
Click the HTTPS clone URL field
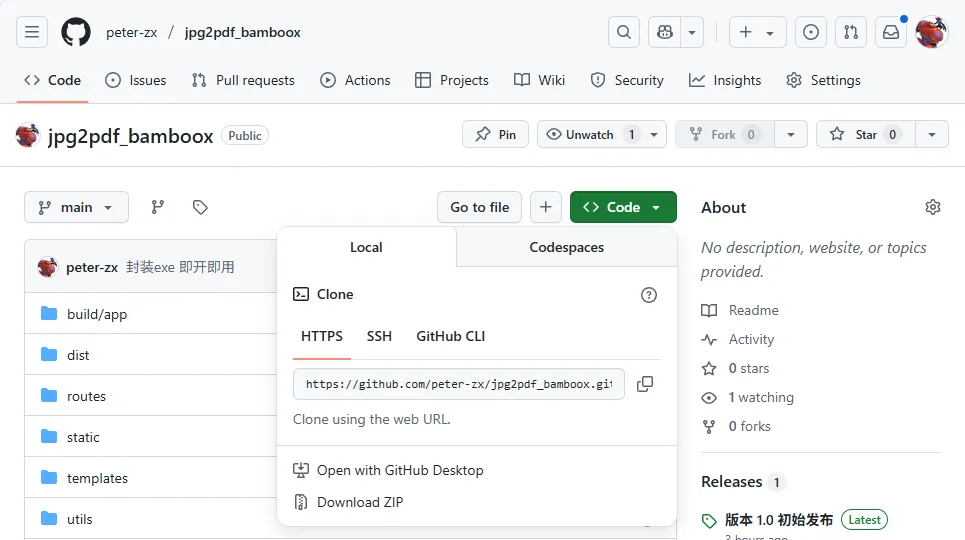click(x=459, y=384)
